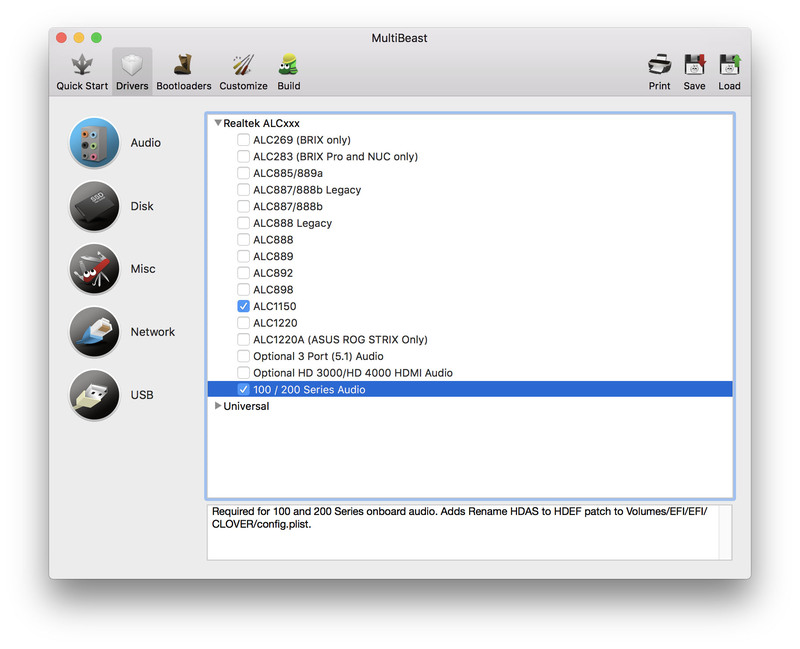Expand the Universal disclosure triangle
Screen dimensions: 800x649
pos(218,406)
